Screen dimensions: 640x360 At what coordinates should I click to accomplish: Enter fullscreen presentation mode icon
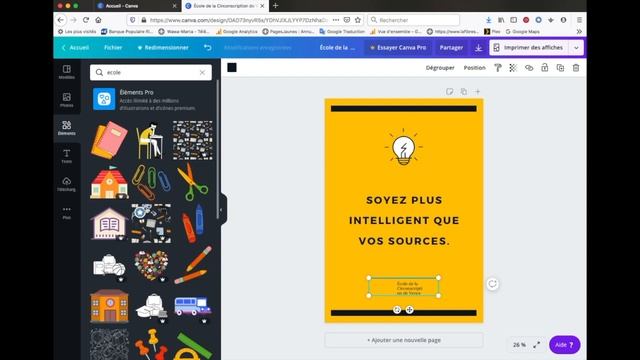537,345
